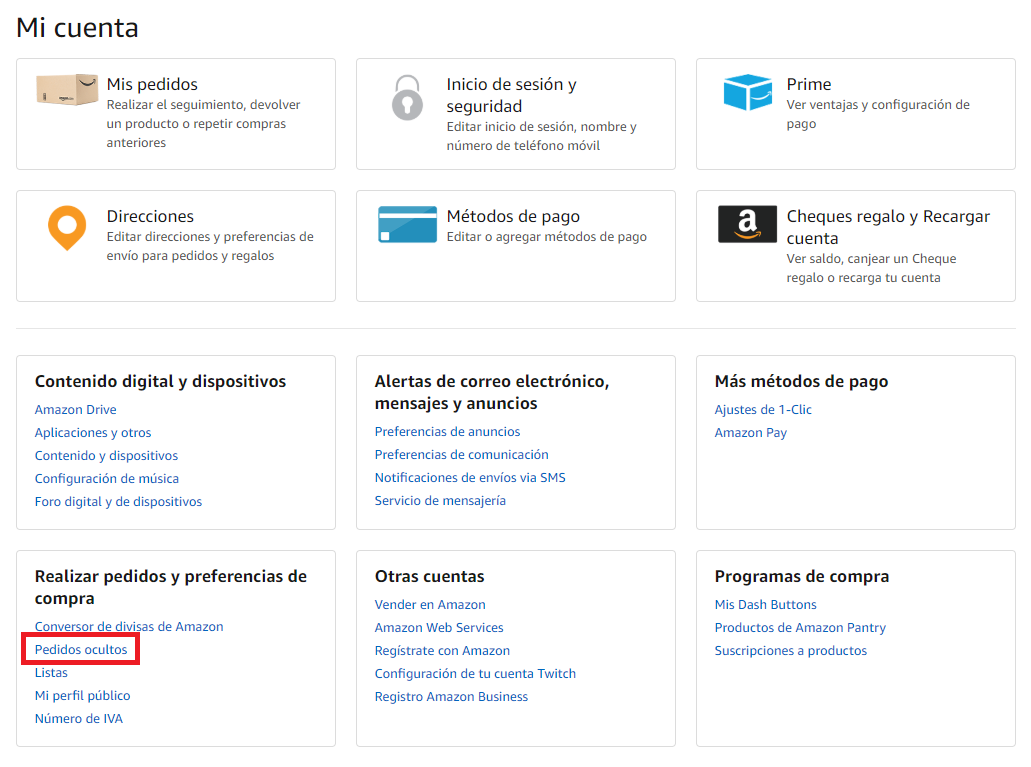Open the Mis pedidos card title

[152, 84]
